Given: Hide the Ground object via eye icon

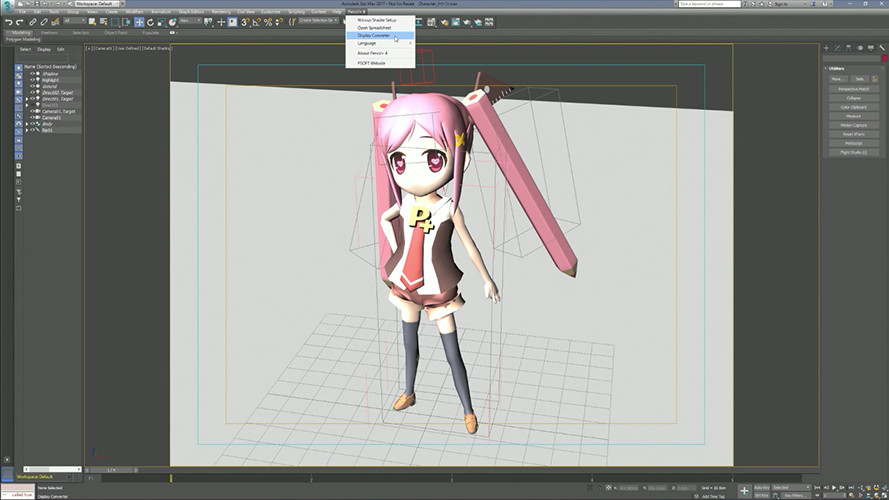Looking at the screenshot, I should [32, 86].
